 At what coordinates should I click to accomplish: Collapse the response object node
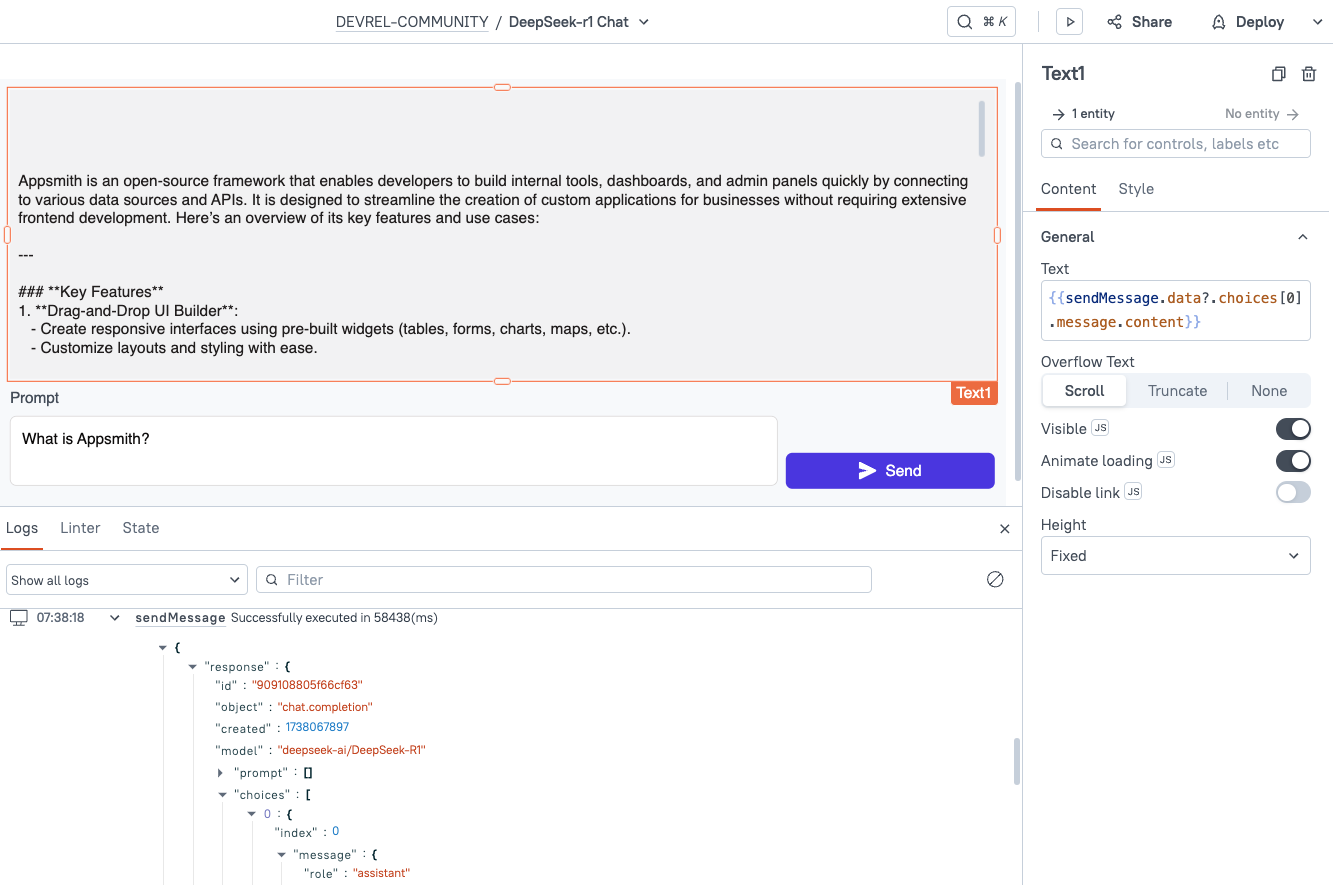click(x=193, y=666)
